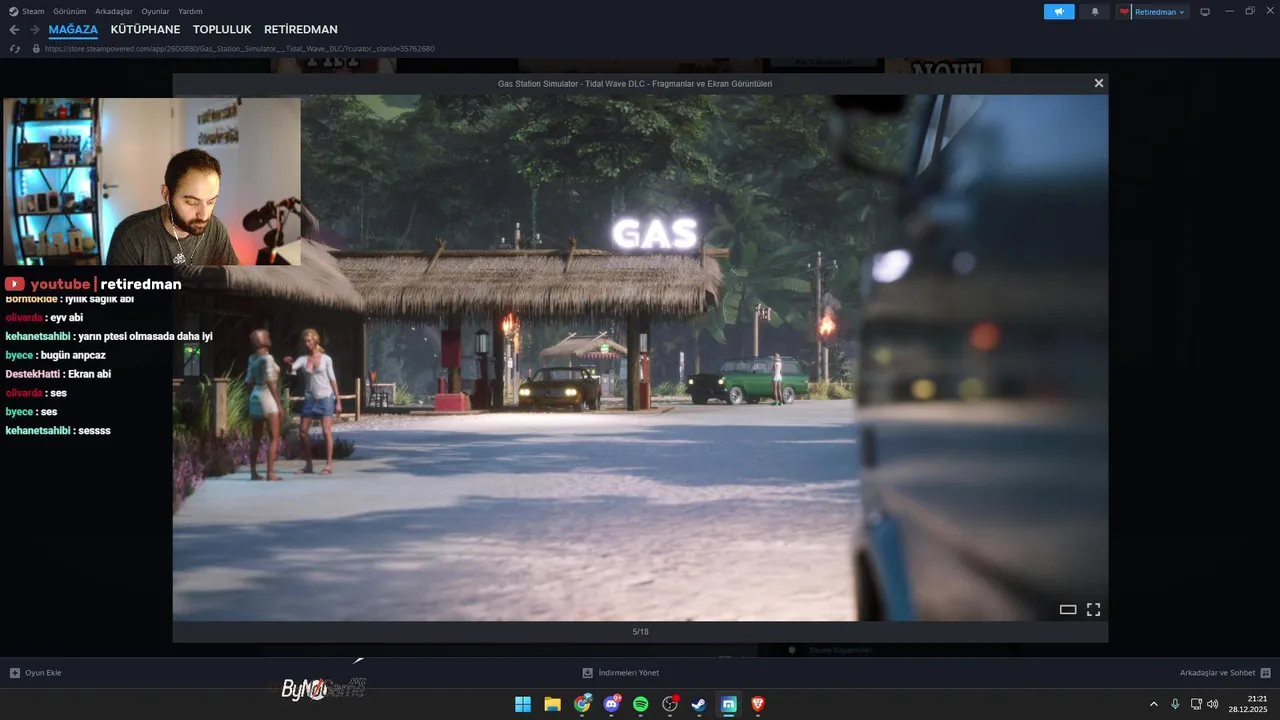Click the Retiredman avatar image

[1124, 12]
